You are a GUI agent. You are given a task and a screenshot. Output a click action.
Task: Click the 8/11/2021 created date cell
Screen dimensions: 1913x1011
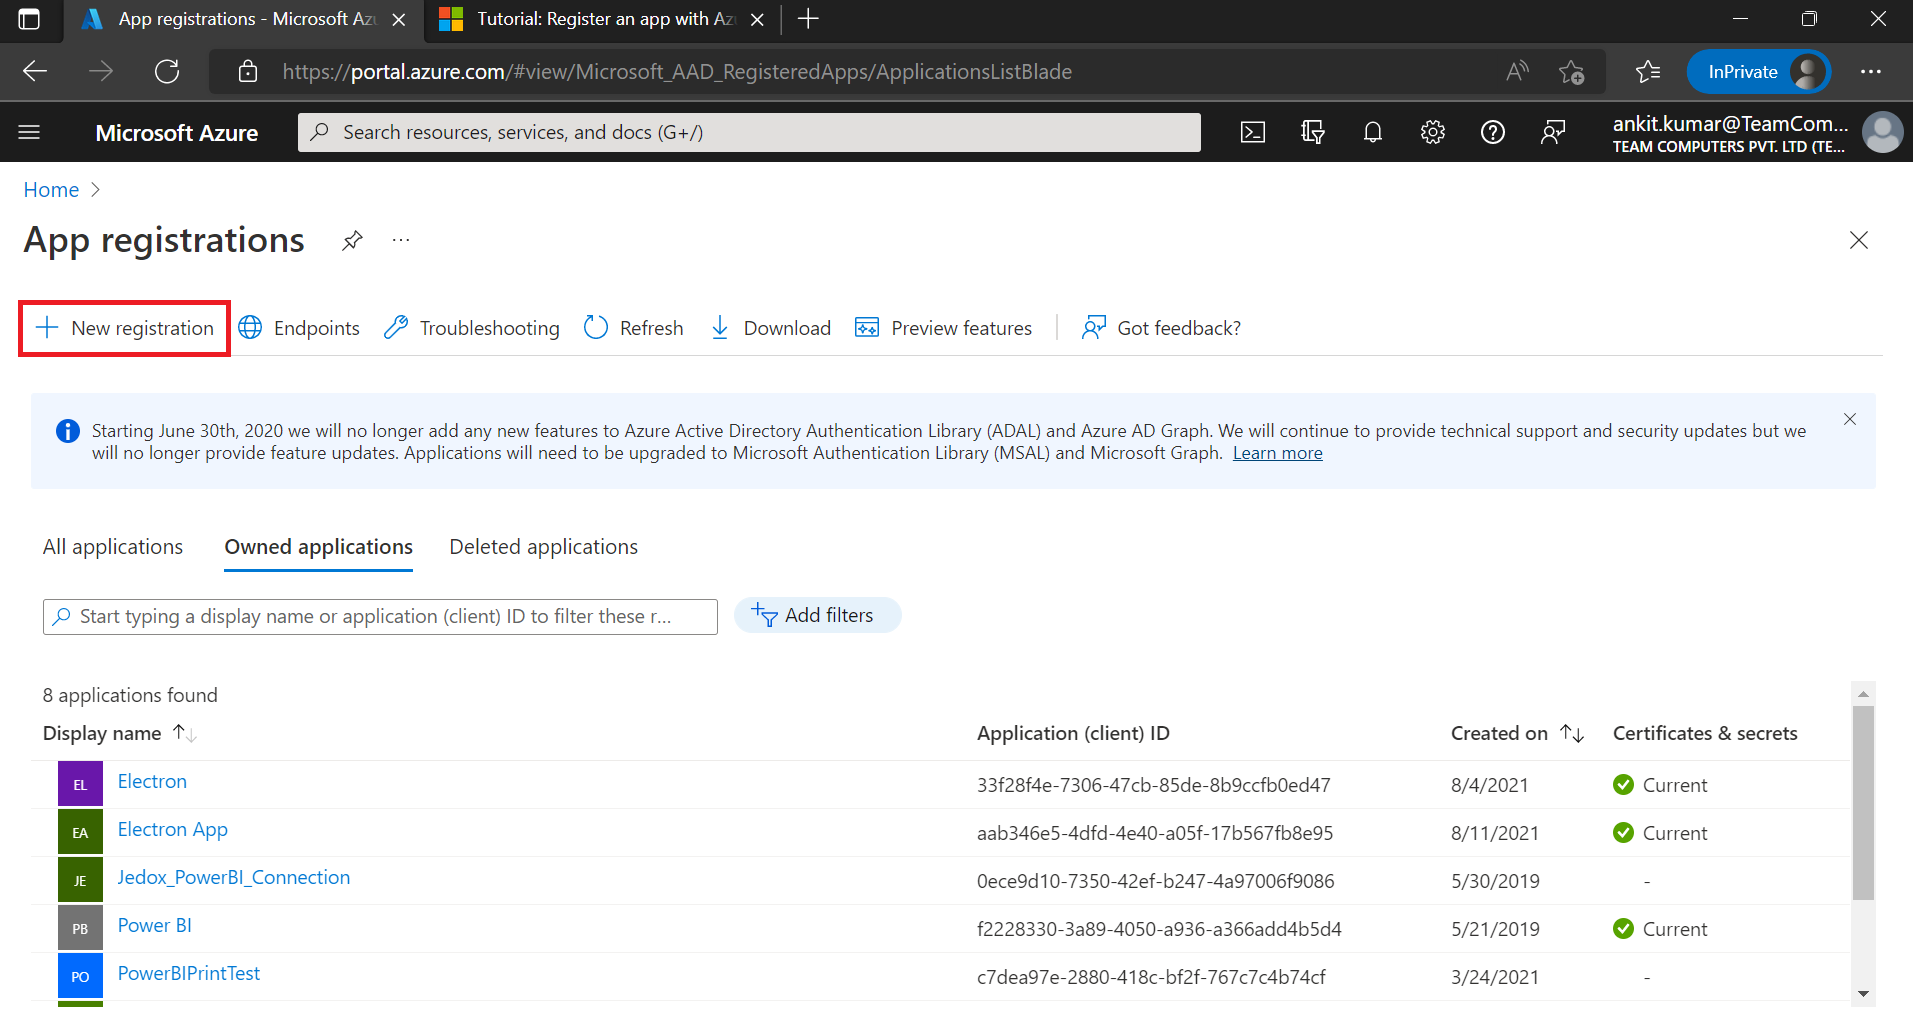tap(1494, 833)
